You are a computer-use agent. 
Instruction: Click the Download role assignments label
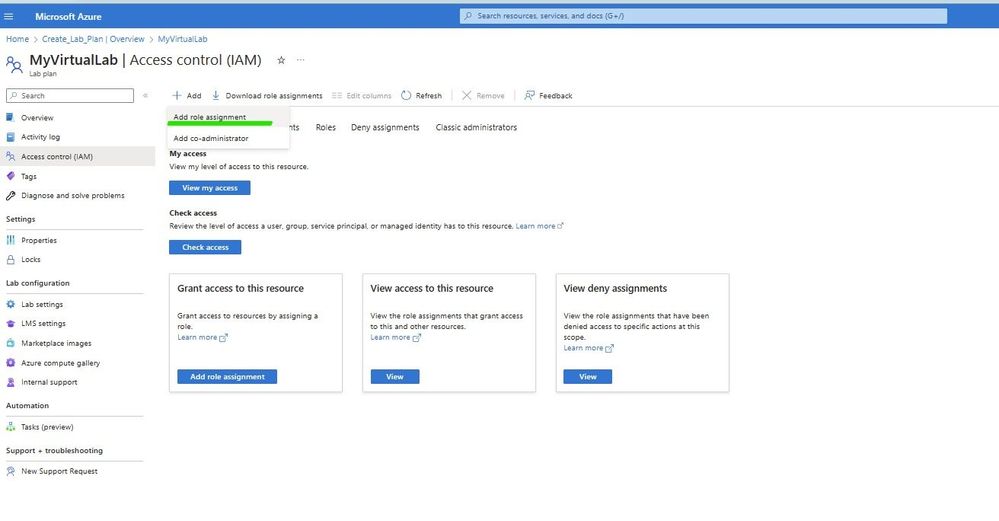pyautogui.click(x=274, y=96)
